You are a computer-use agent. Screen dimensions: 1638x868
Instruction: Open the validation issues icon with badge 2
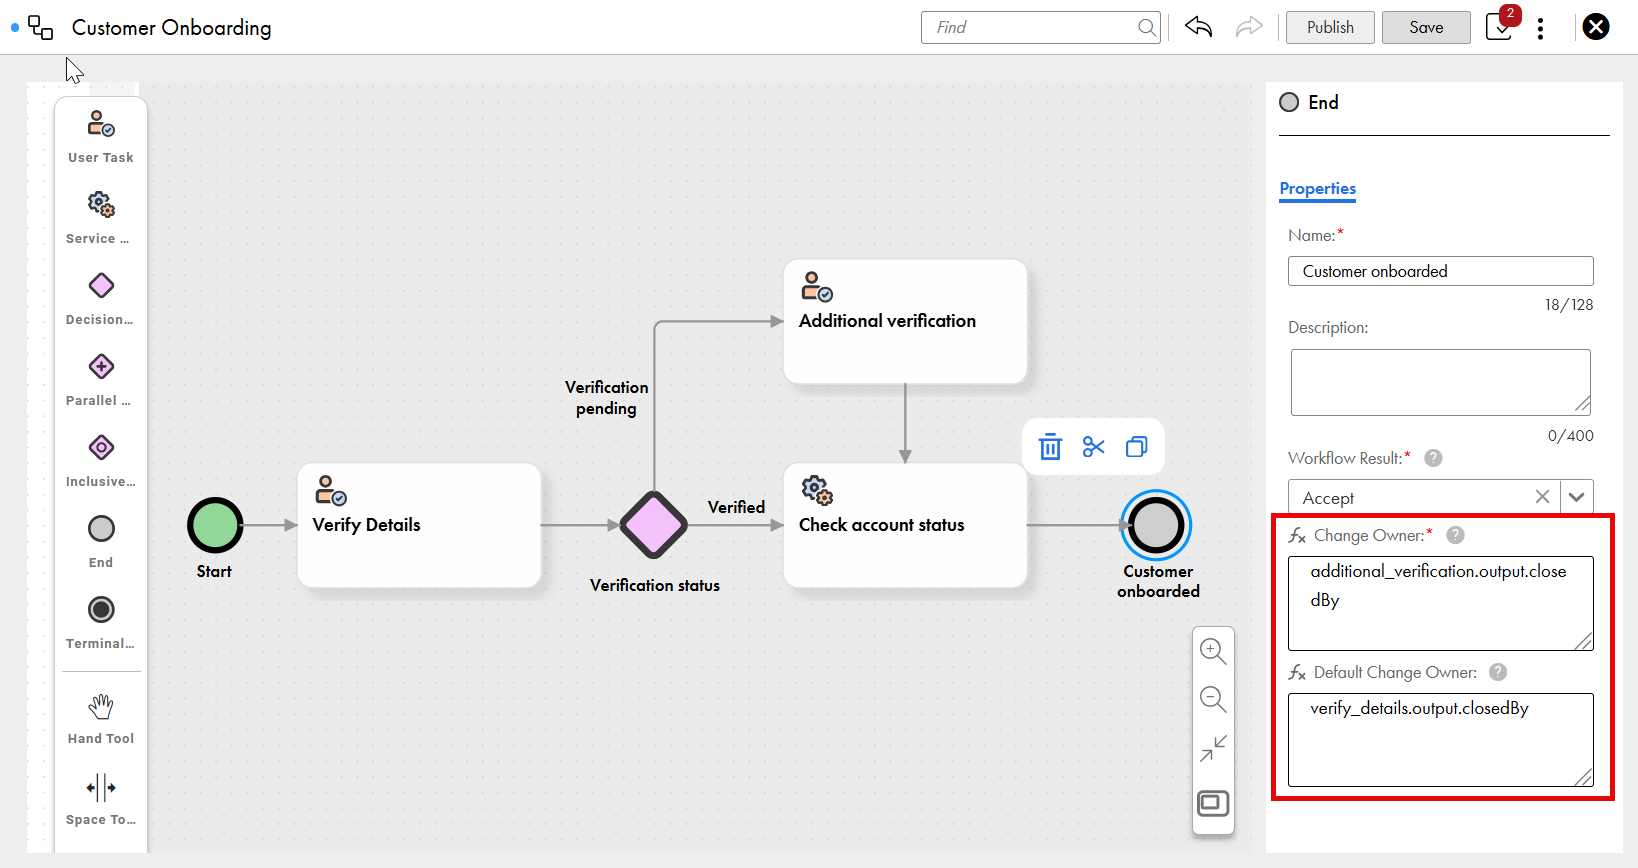pyautogui.click(x=1501, y=25)
